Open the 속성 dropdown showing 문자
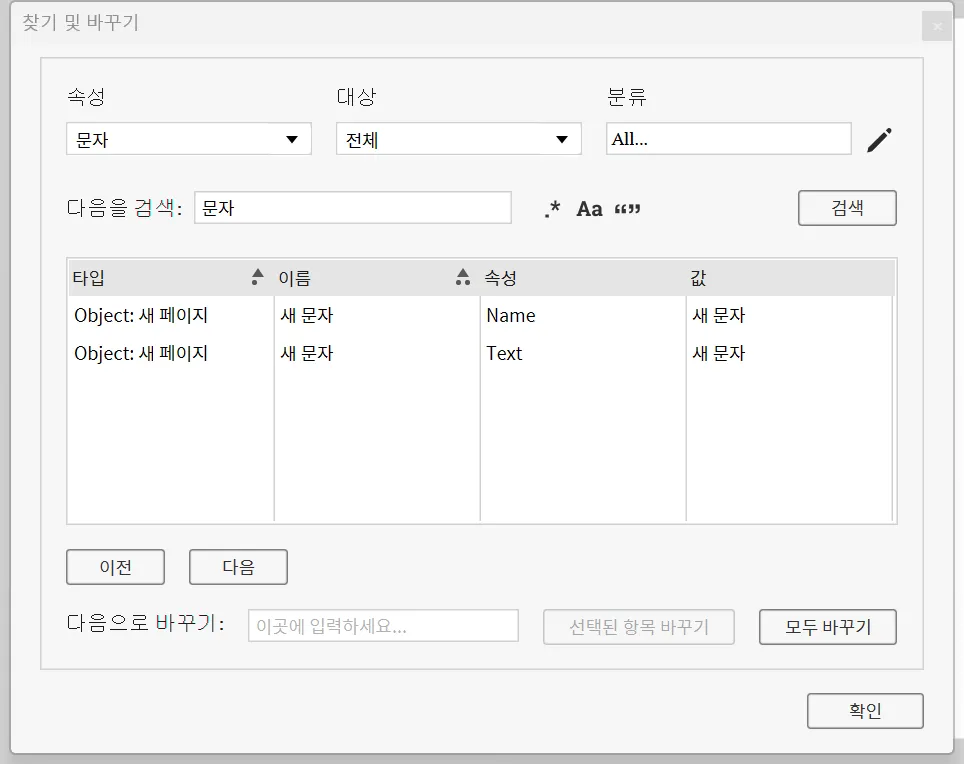Screen dimensions: 964x764 189,139
